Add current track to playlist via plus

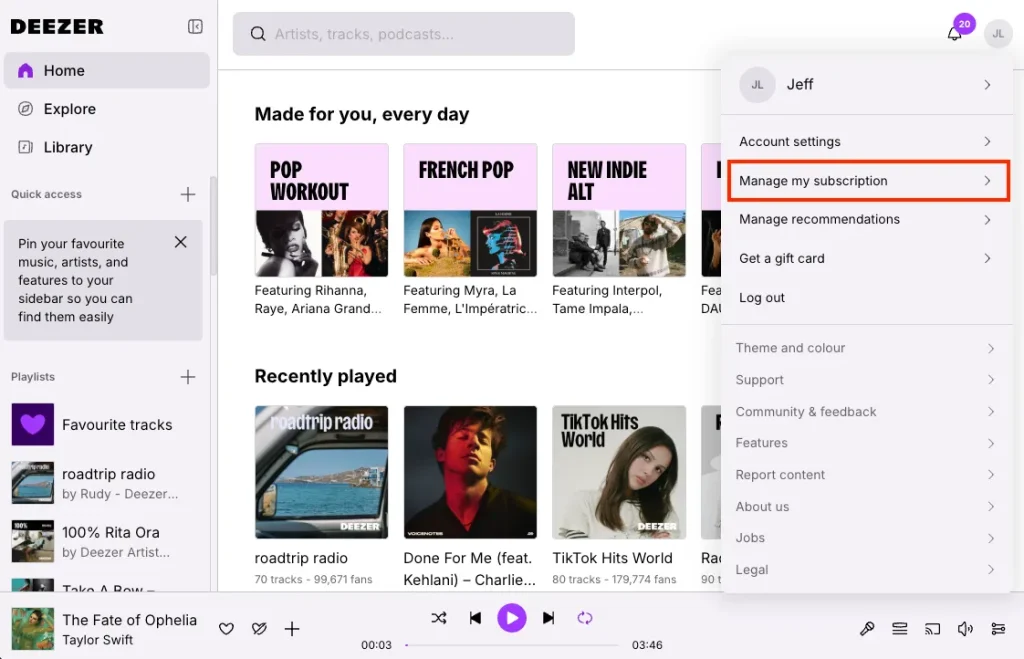(x=292, y=629)
